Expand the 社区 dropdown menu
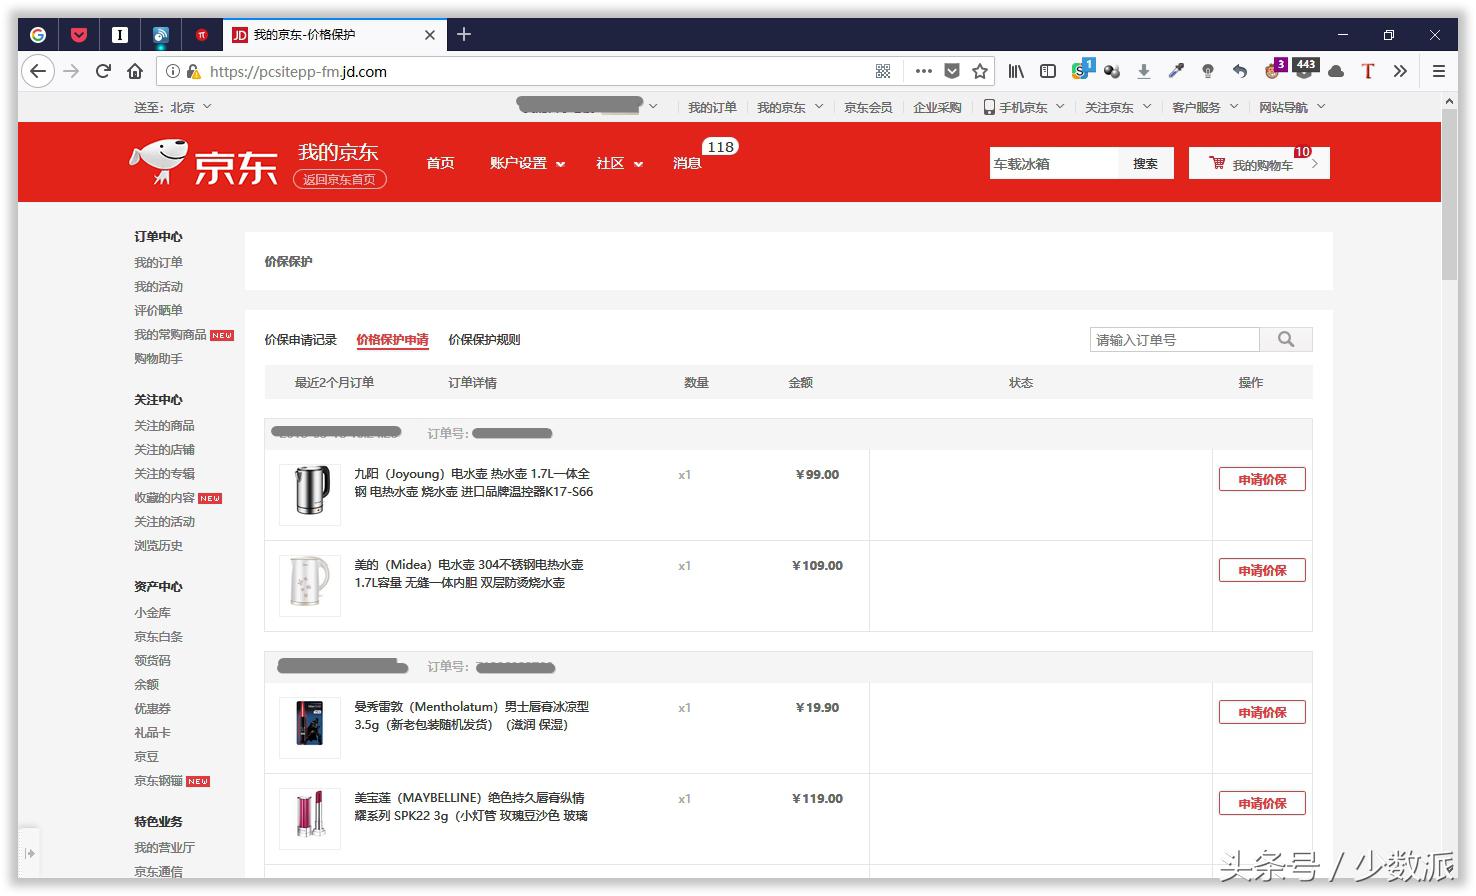 [x=619, y=163]
